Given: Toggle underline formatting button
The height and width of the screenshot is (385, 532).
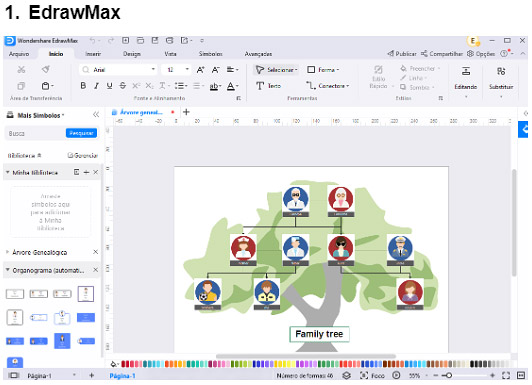Looking at the screenshot, I should click(109, 86).
